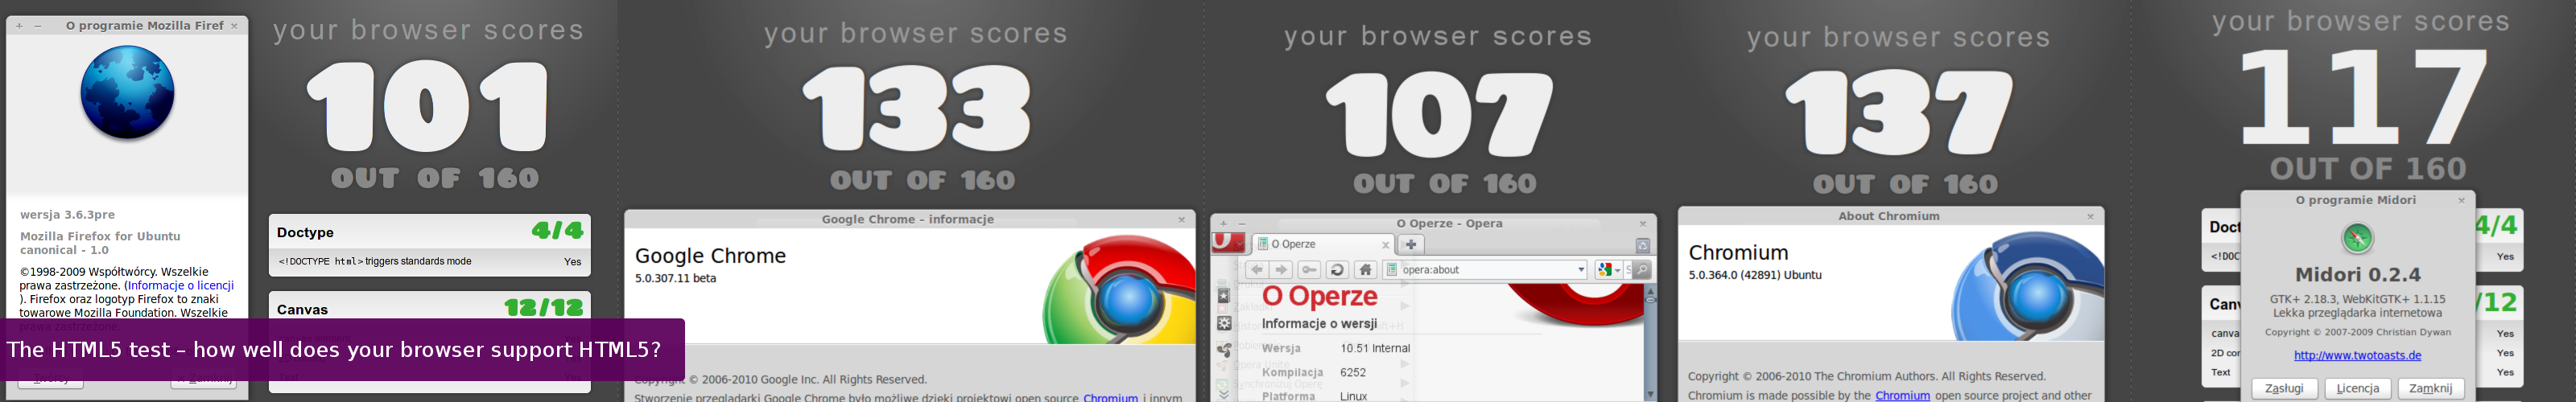Close the 'O Operze' tab in Opera
Image resolution: width=2576 pixels, height=402 pixels.
click(1385, 245)
